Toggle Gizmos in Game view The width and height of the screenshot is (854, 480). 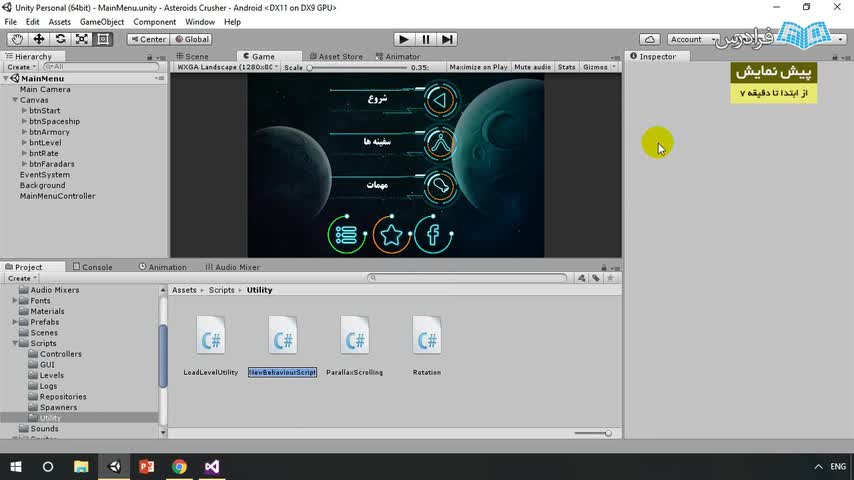(595, 67)
